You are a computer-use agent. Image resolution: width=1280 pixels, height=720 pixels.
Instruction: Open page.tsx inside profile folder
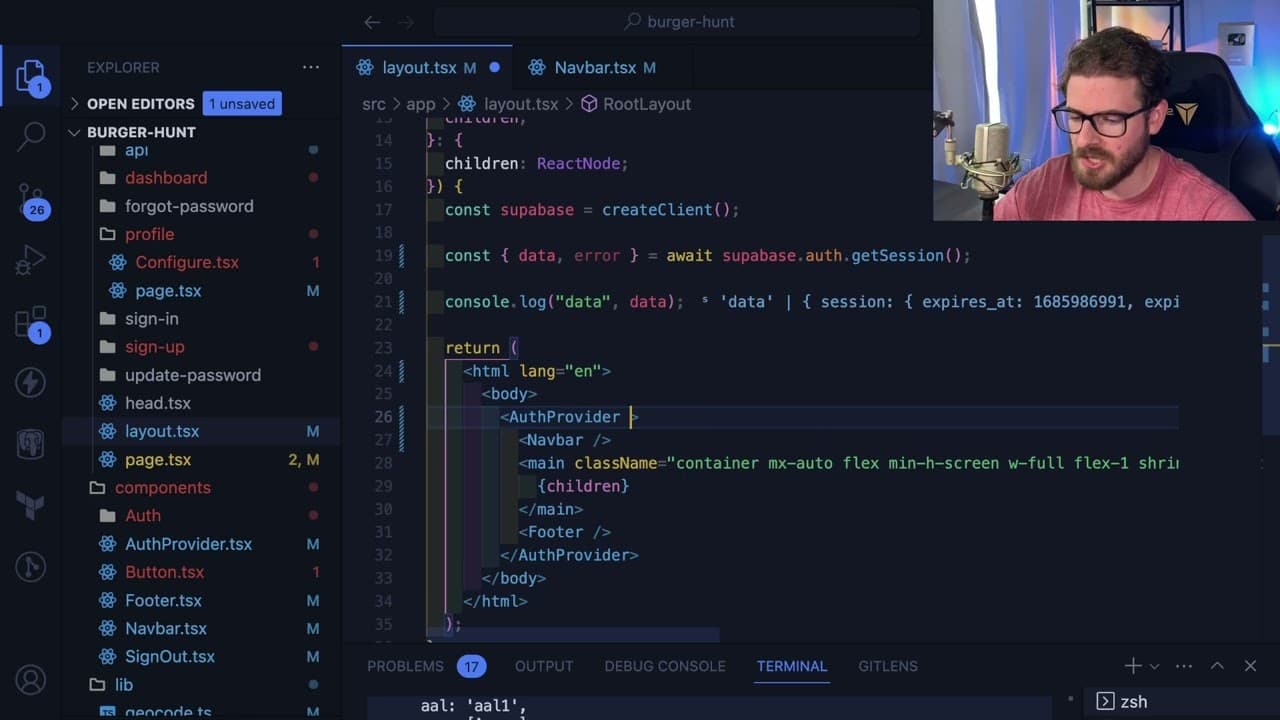point(168,290)
